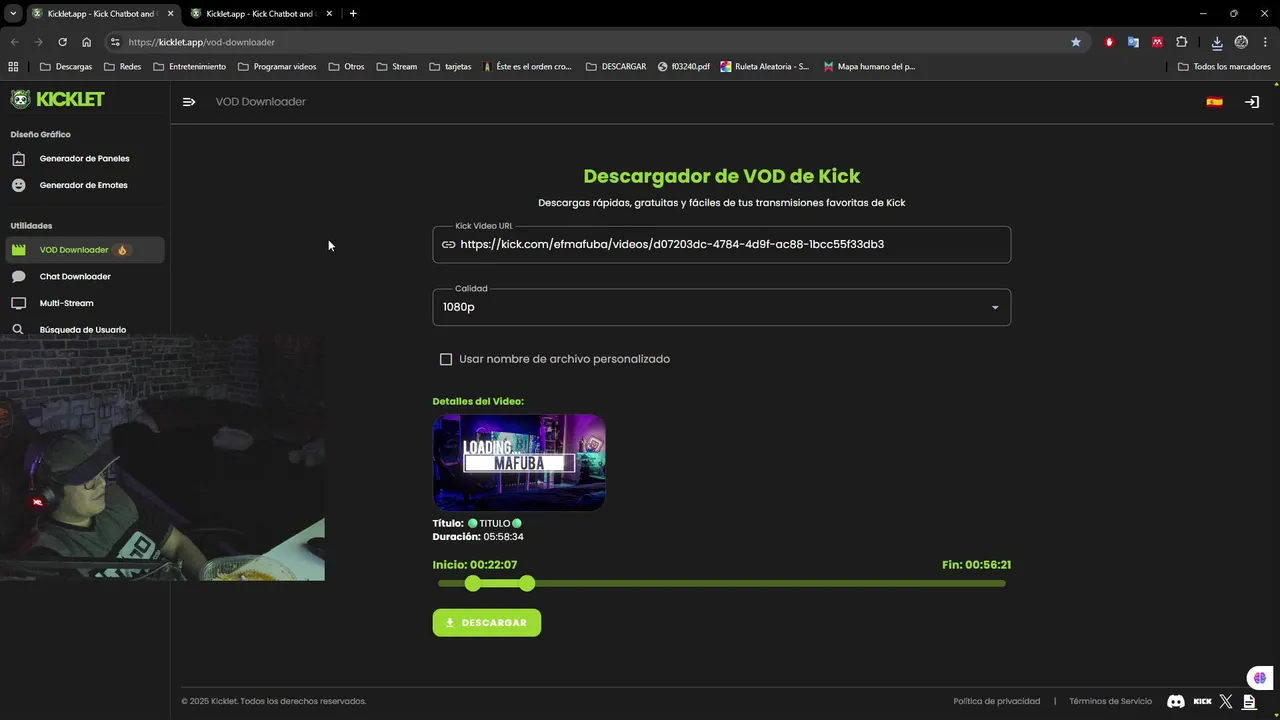Open the DESCARGAR bookmark folder
This screenshot has width=1280, height=720.
click(x=616, y=67)
